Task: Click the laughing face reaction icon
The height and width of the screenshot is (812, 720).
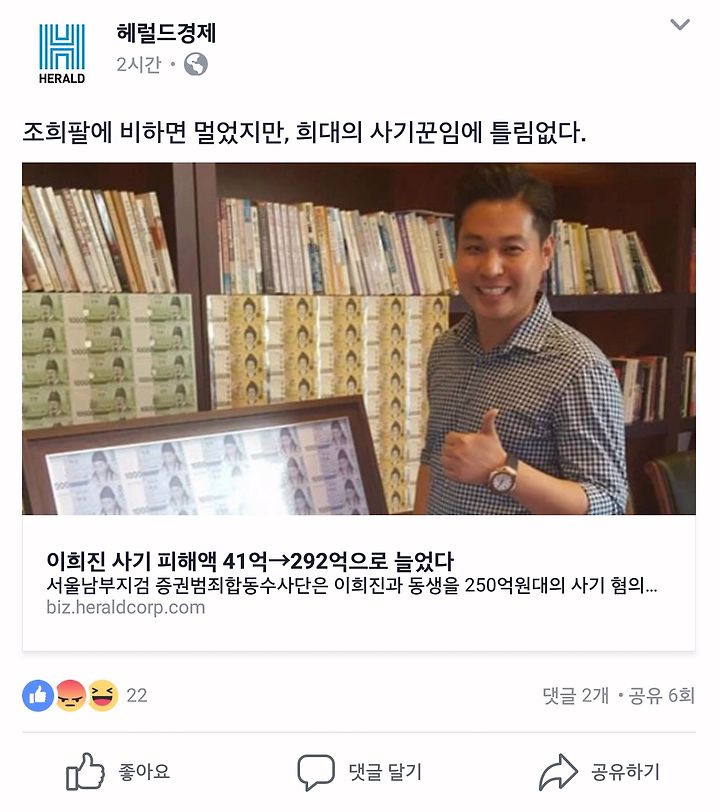Action: (103, 695)
